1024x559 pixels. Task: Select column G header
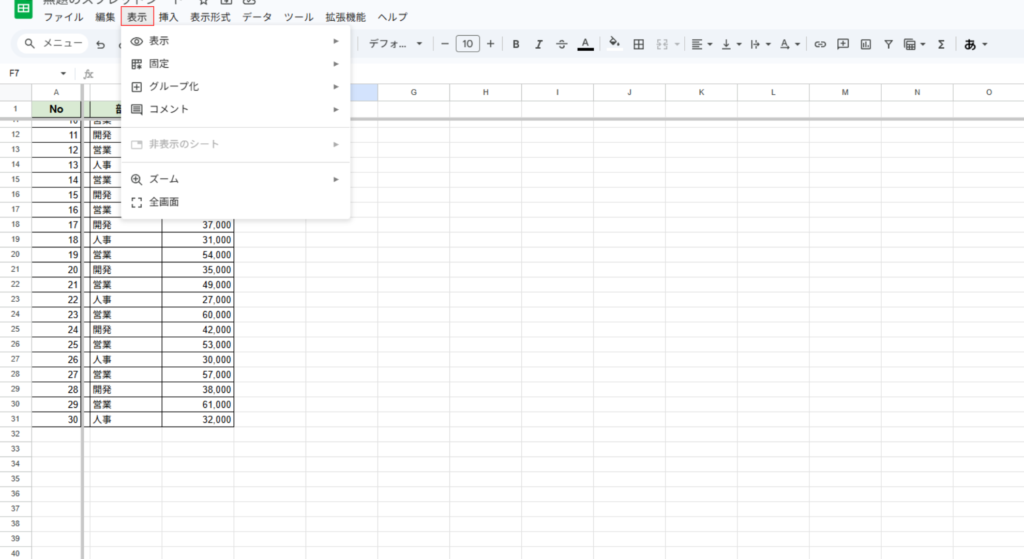tap(413, 92)
